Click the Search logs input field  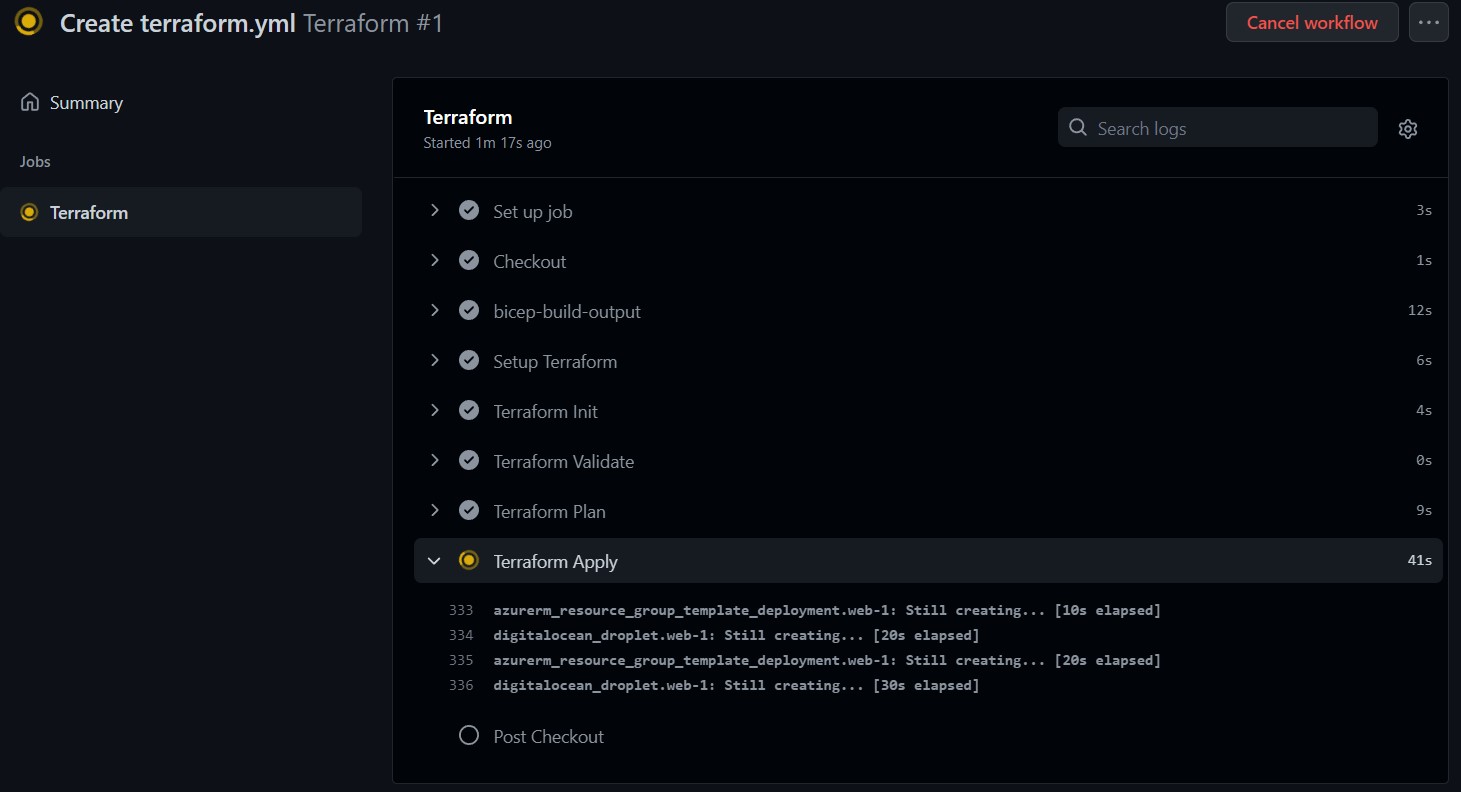[1218, 128]
